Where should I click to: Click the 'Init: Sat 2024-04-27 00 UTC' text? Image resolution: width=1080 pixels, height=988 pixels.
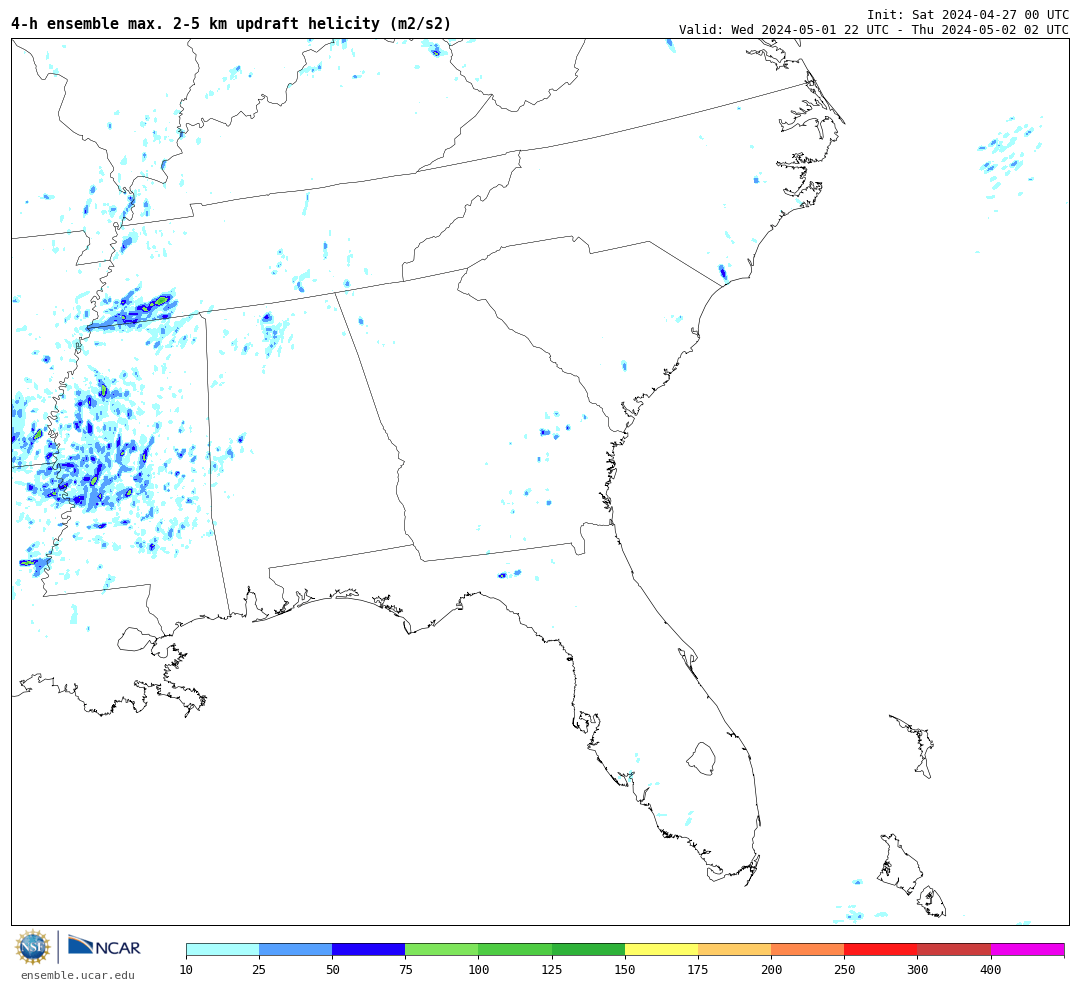click(x=968, y=14)
